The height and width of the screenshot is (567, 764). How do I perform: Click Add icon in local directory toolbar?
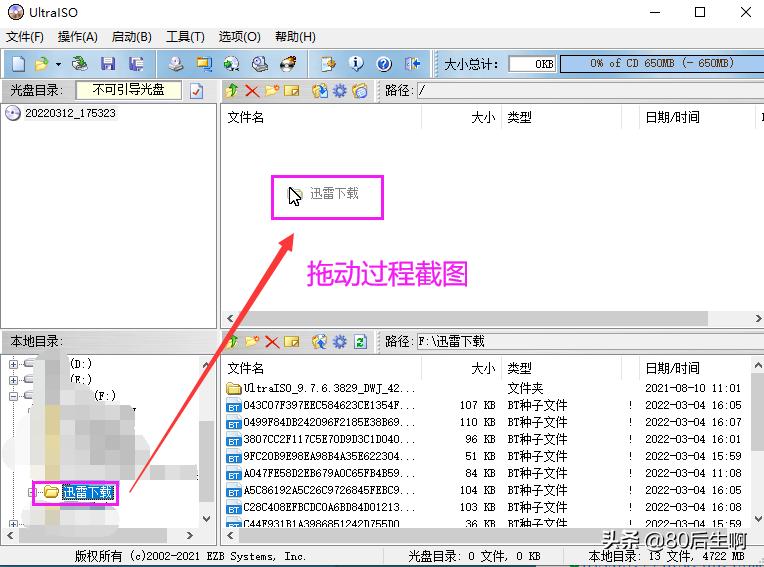320,342
